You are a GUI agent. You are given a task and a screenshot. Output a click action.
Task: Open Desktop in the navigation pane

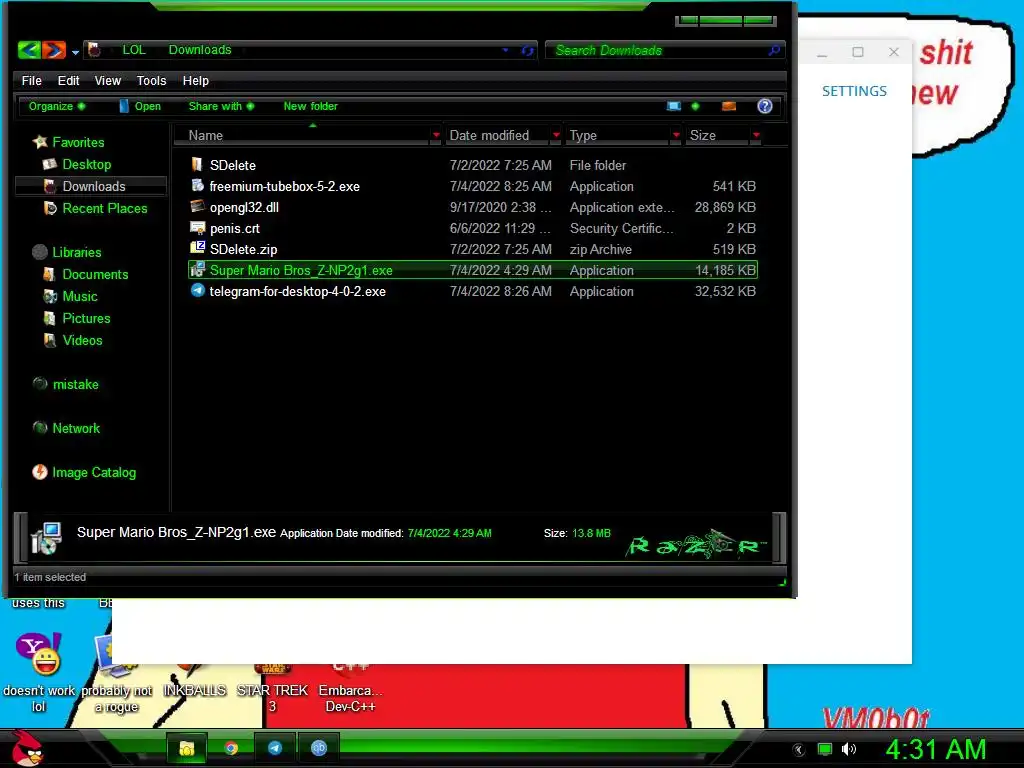(x=86, y=164)
